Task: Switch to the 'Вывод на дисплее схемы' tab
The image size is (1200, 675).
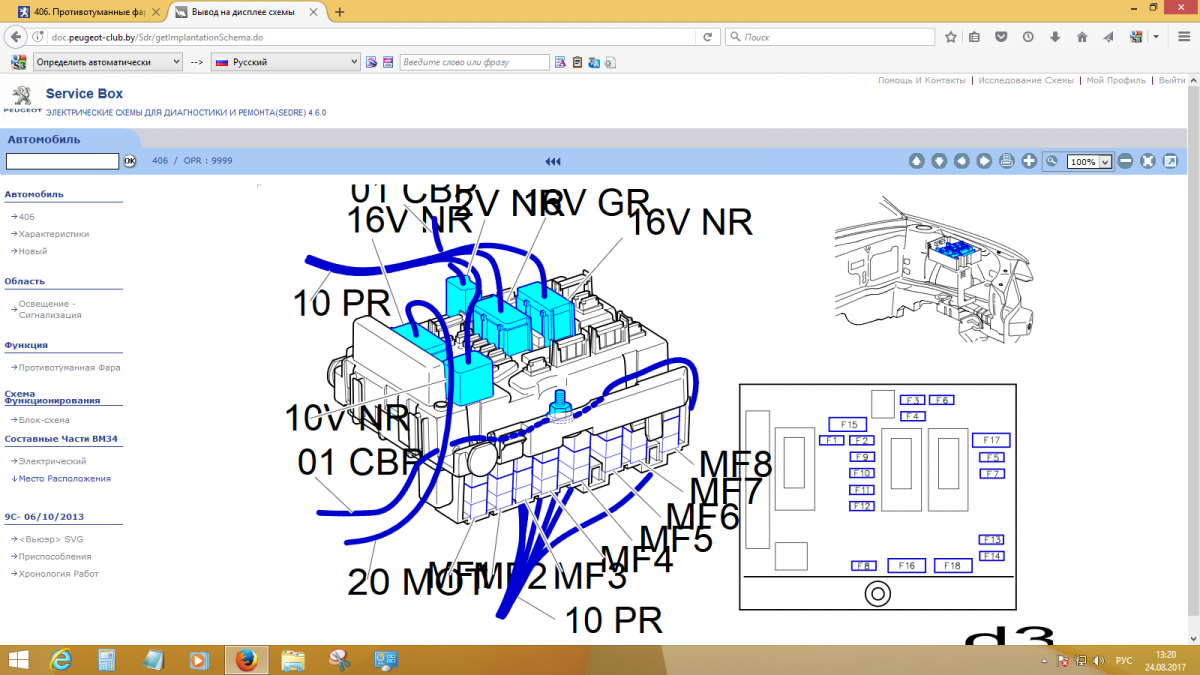Action: [240, 13]
